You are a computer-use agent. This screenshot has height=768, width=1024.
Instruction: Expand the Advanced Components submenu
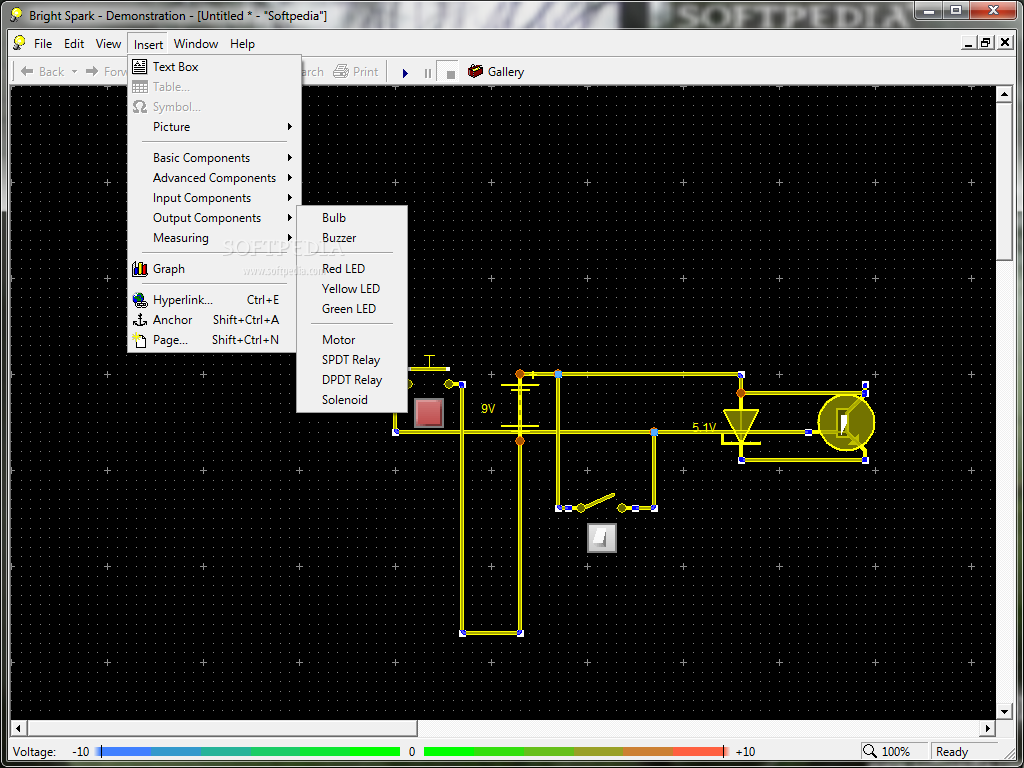point(215,178)
